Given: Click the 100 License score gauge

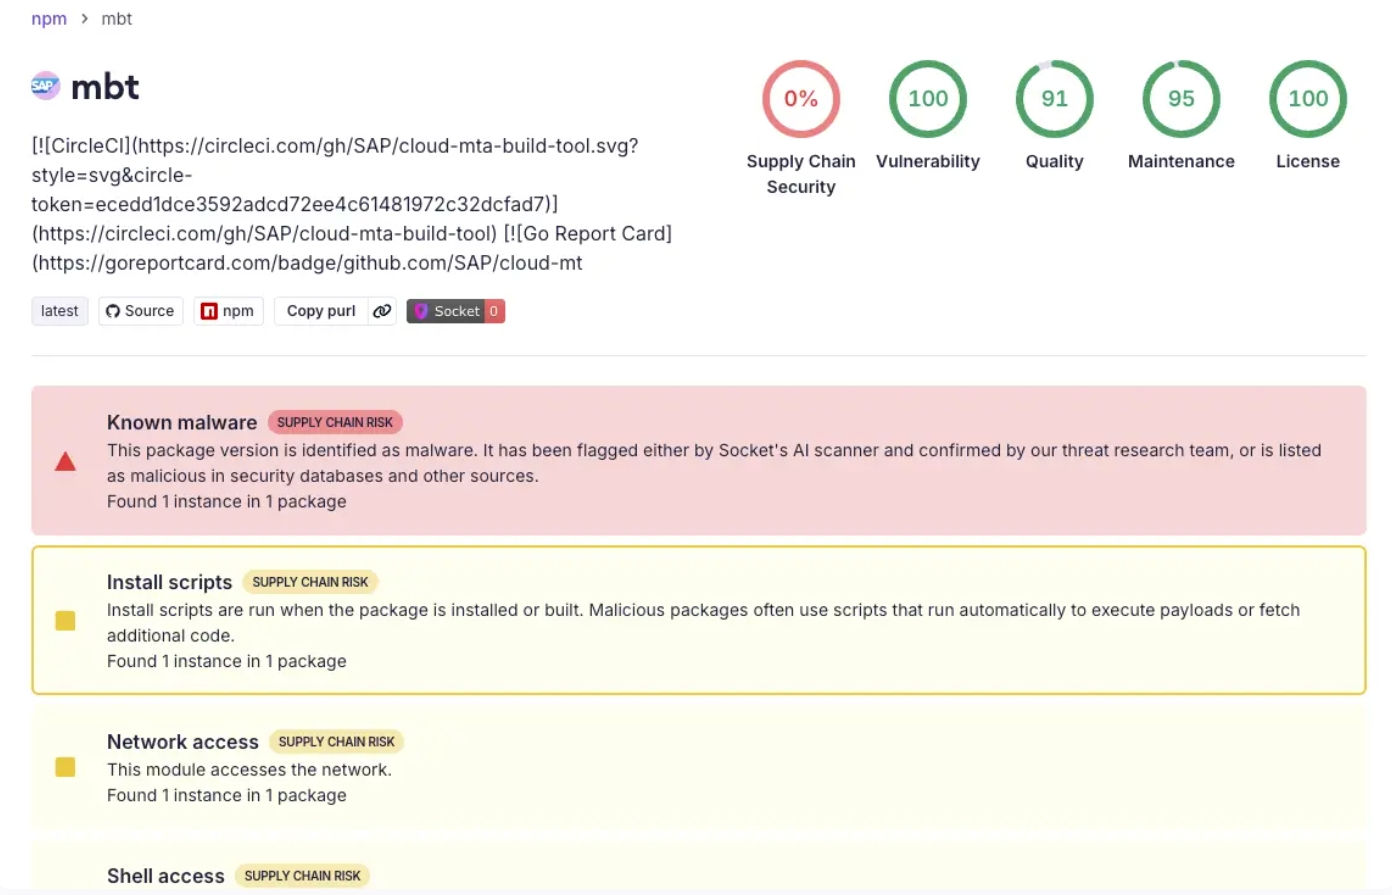Looking at the screenshot, I should tap(1308, 99).
